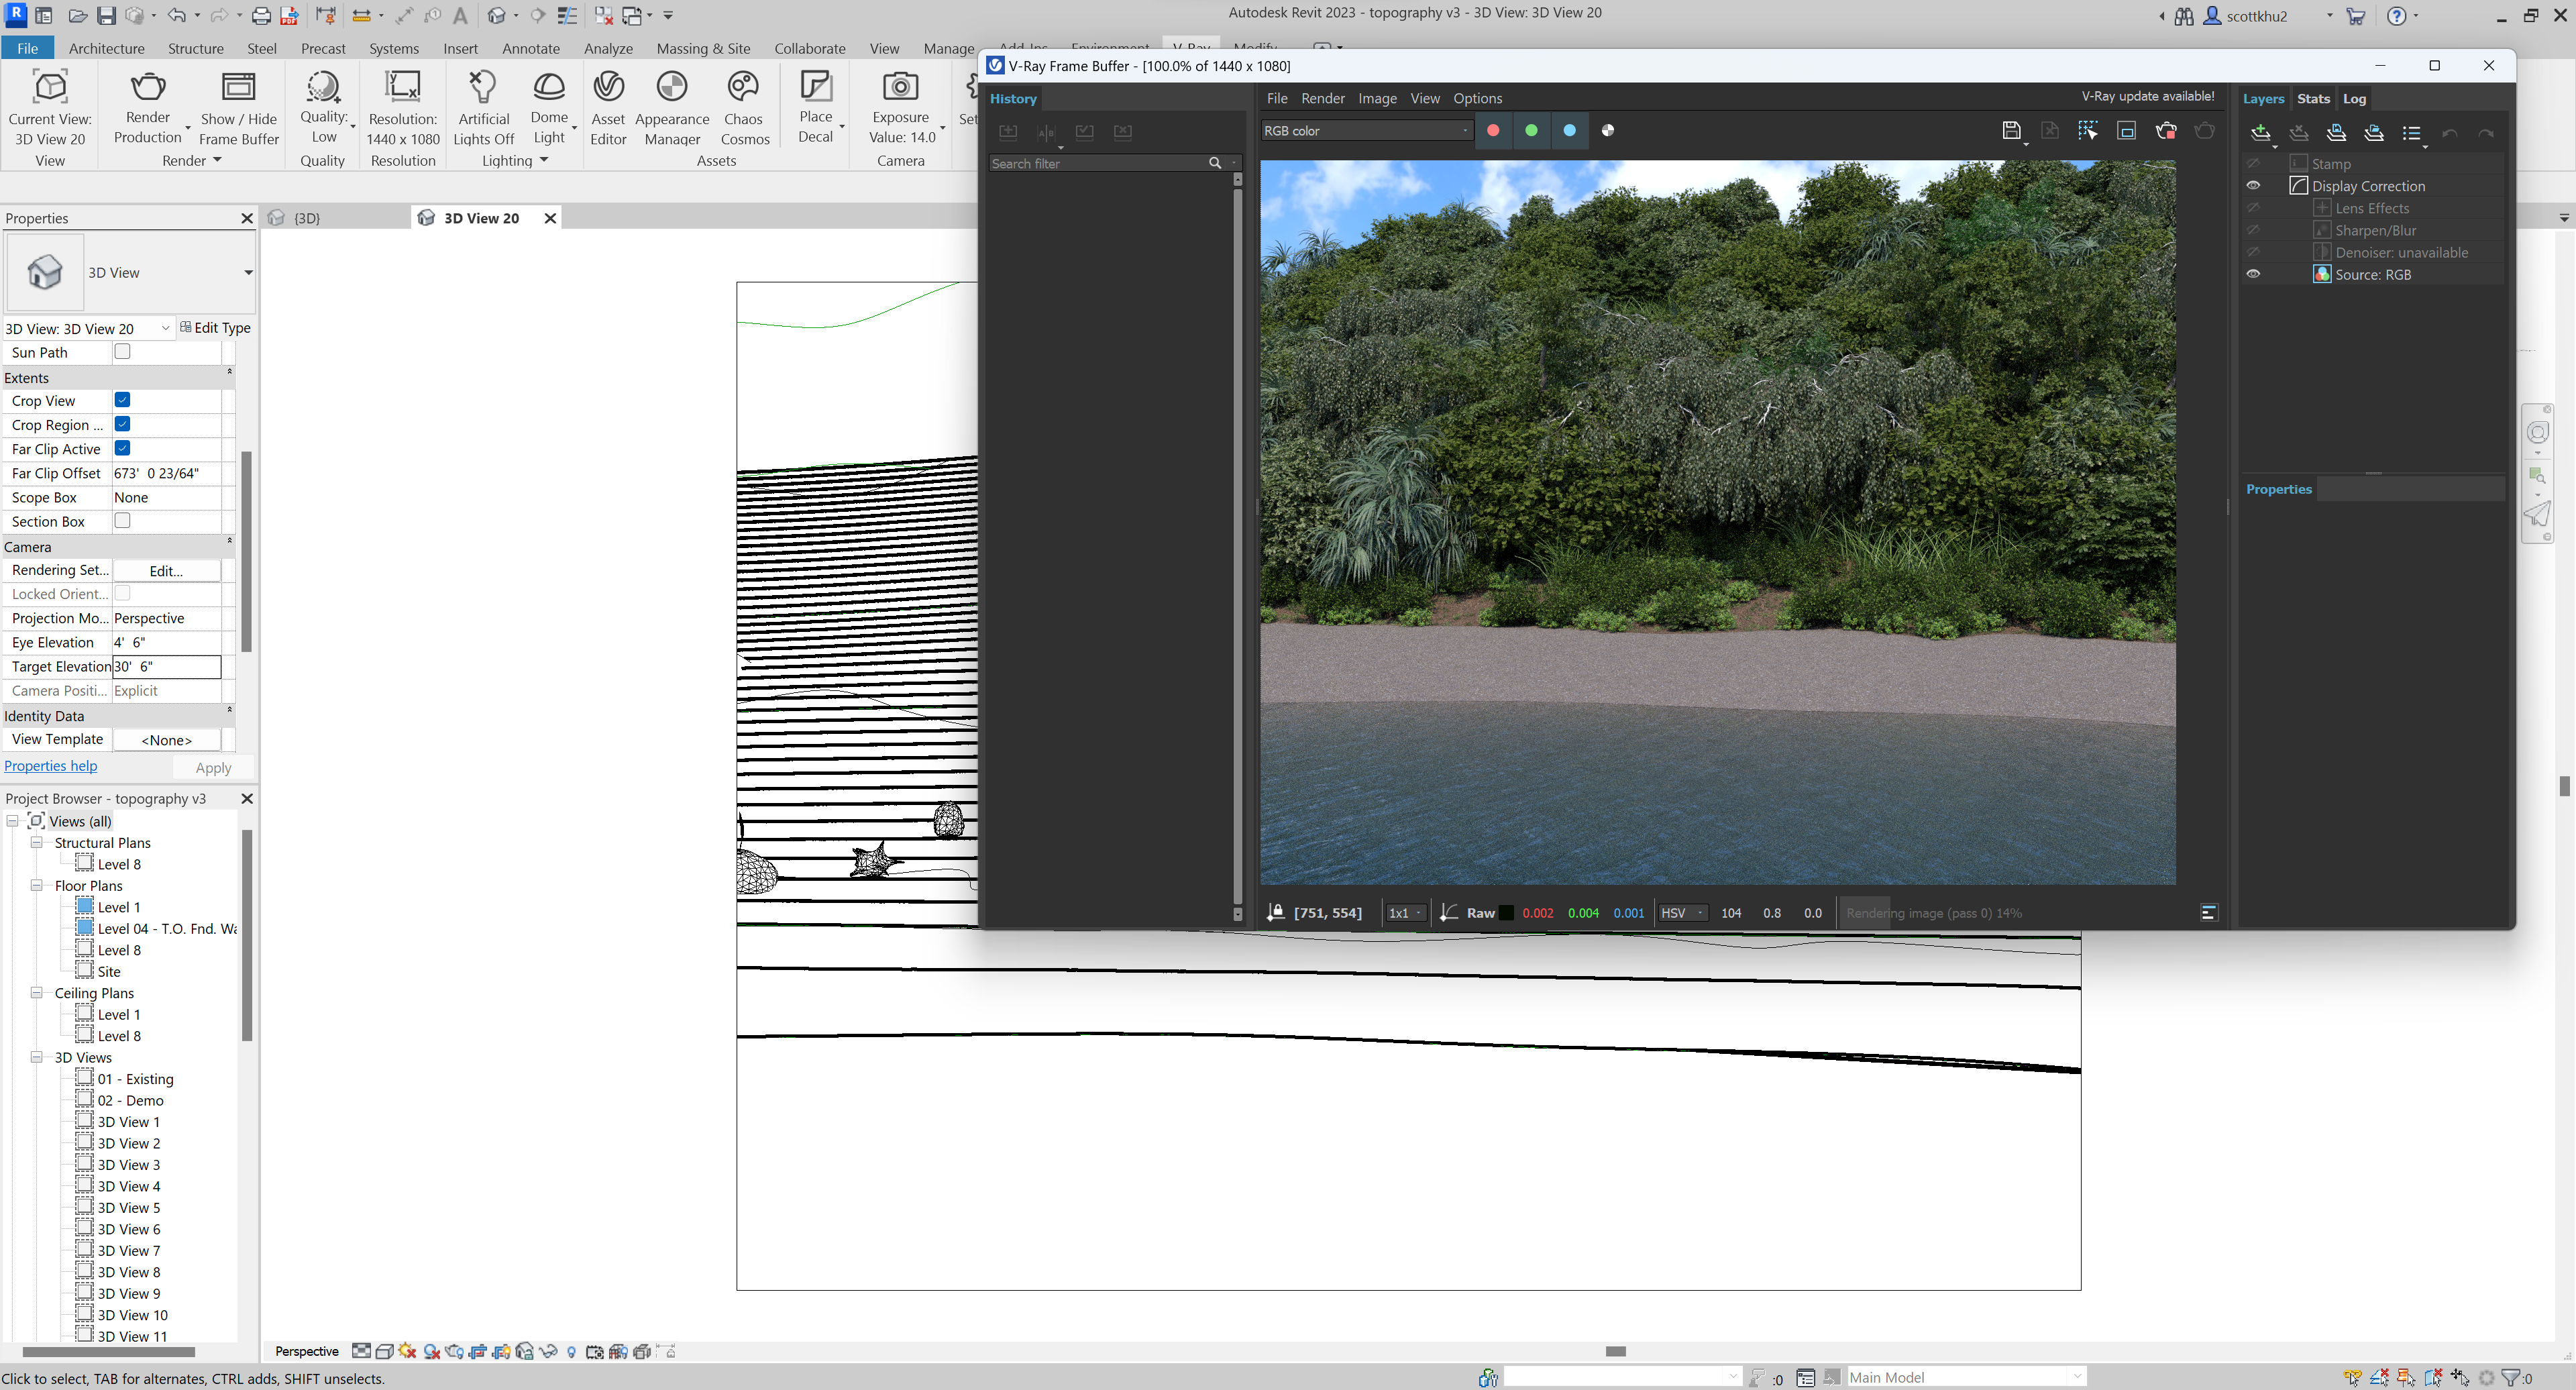Open the Asset Editor in V-Ray ribbon
The image size is (2576, 1390).
608,107
